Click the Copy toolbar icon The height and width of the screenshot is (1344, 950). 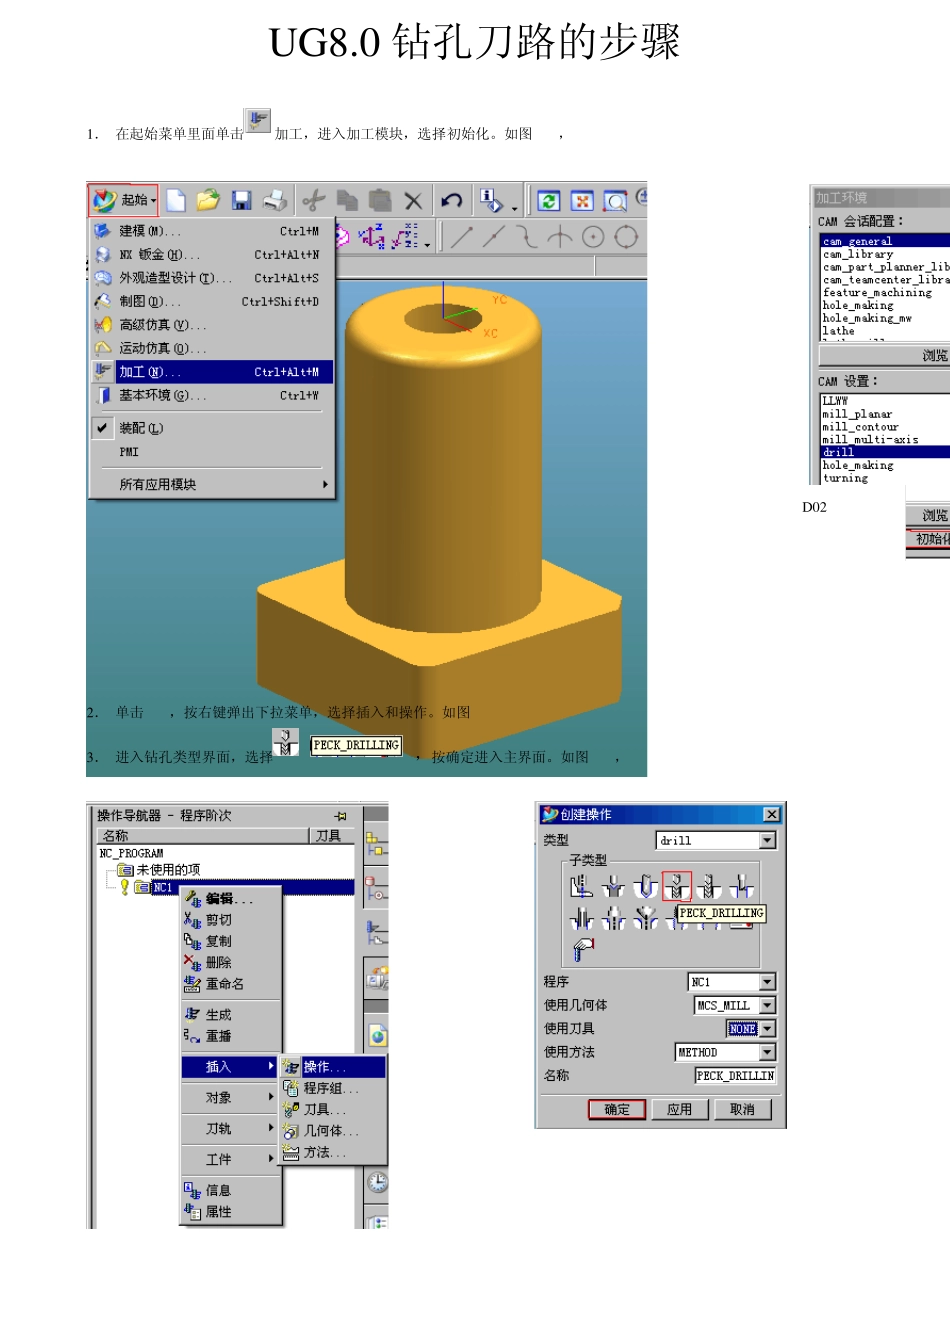[x=347, y=201]
